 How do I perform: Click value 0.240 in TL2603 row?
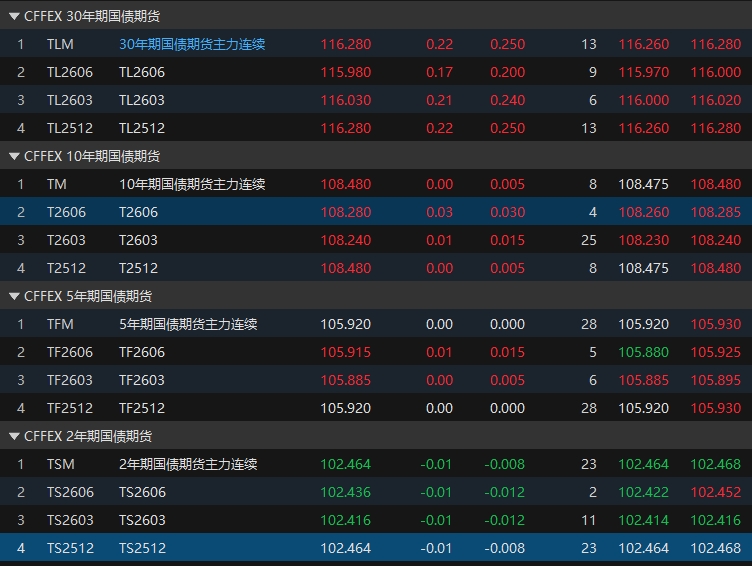[x=507, y=100]
